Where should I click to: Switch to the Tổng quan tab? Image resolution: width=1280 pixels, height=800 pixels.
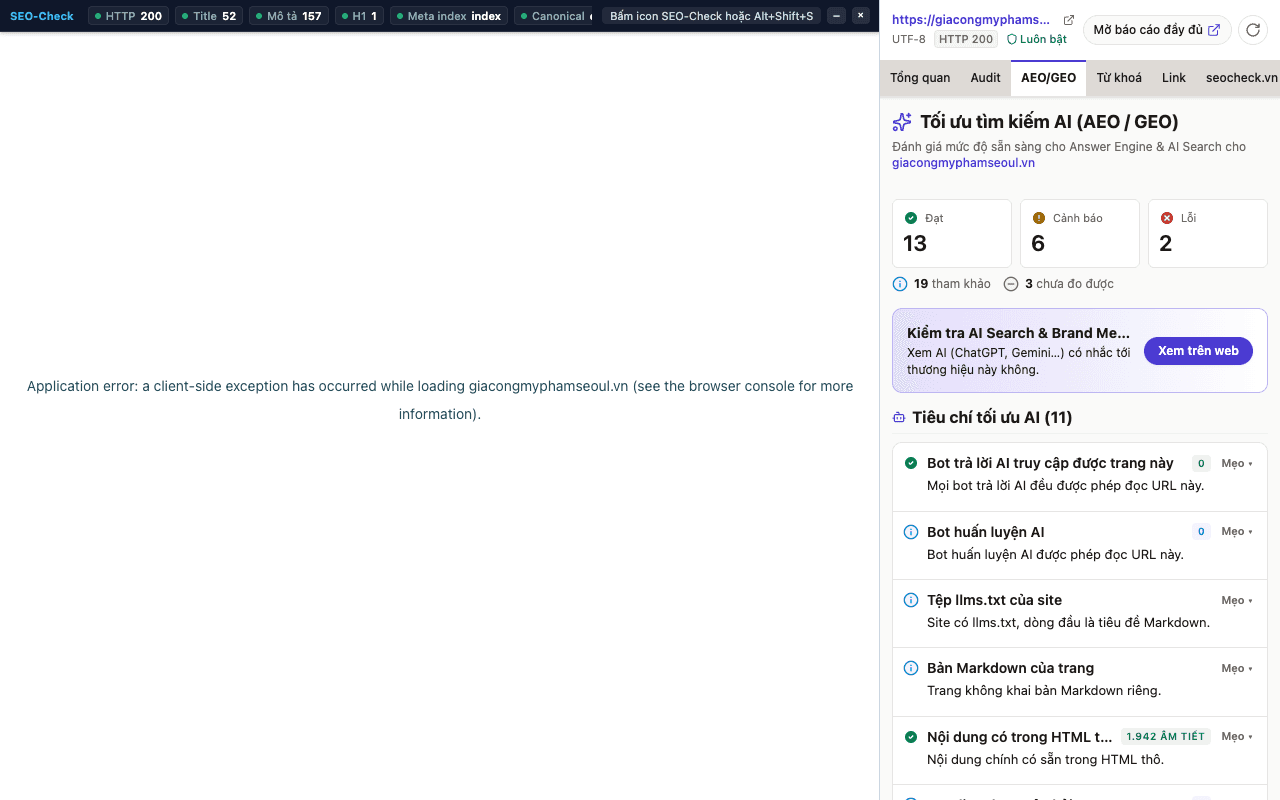920,78
